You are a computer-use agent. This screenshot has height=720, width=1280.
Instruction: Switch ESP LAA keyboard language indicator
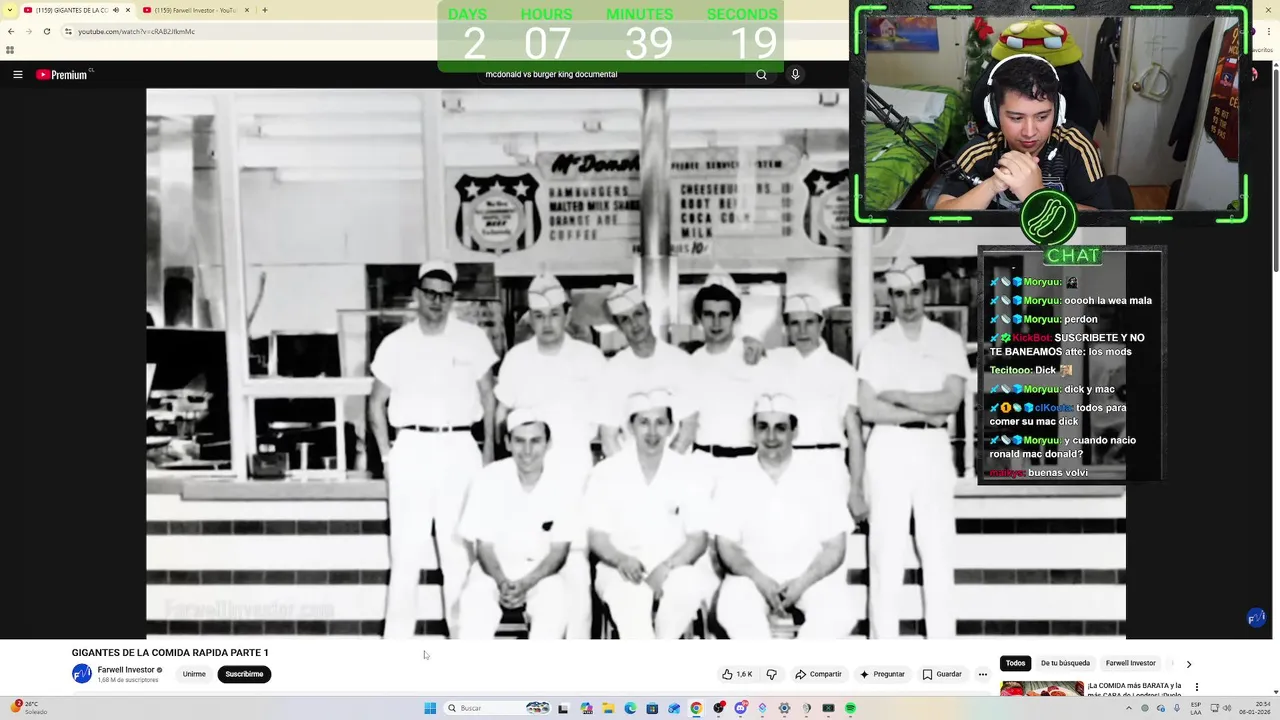point(1196,708)
